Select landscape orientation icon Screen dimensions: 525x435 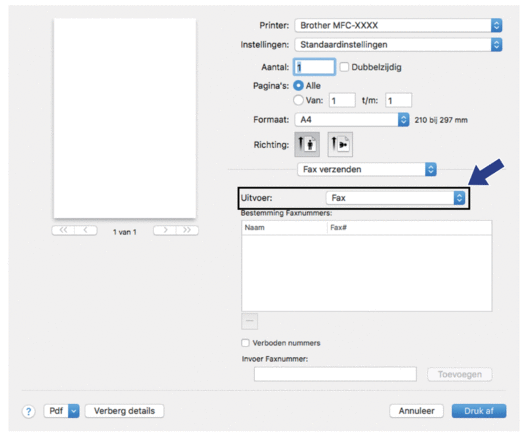340,144
